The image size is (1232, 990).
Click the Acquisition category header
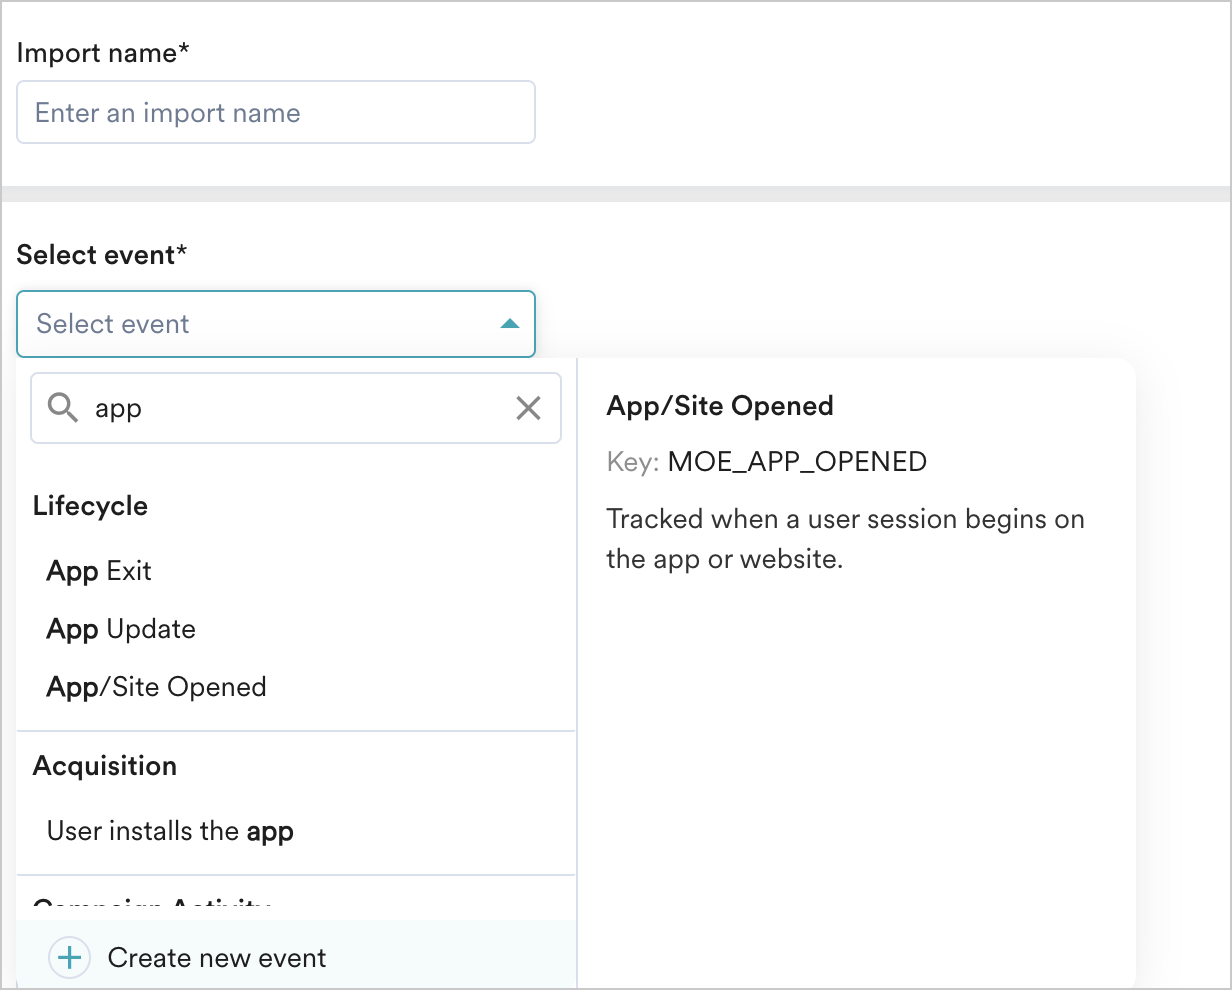pos(105,766)
